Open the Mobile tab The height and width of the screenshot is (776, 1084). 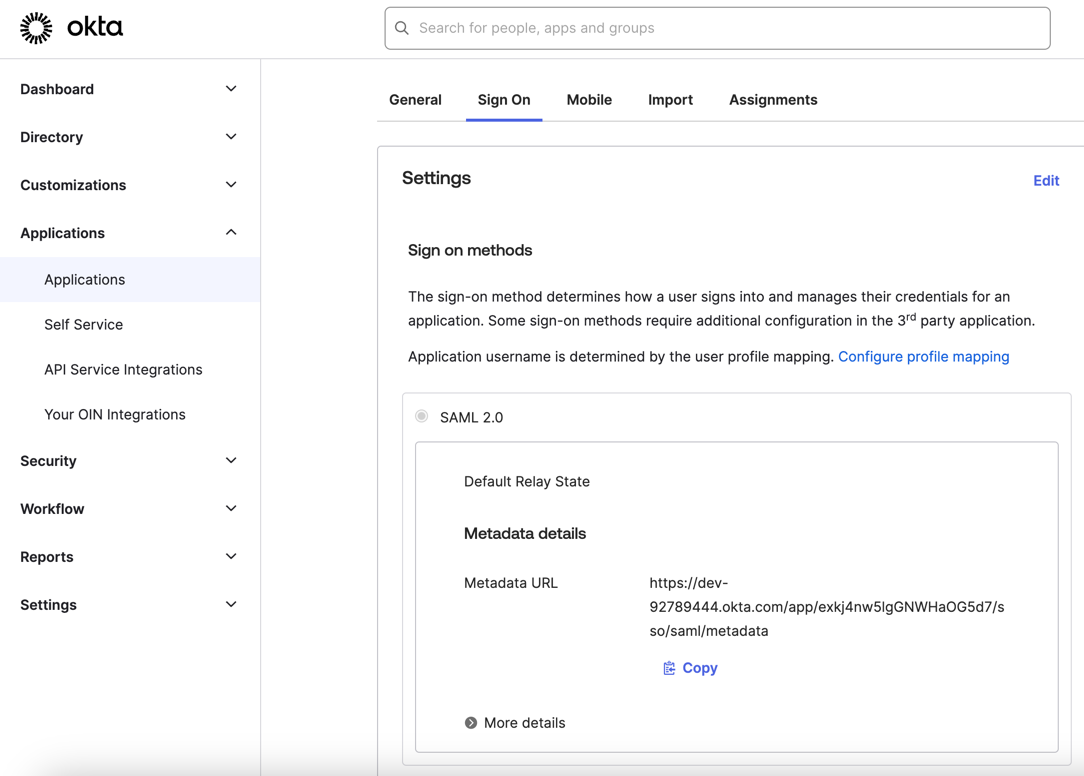(x=589, y=99)
